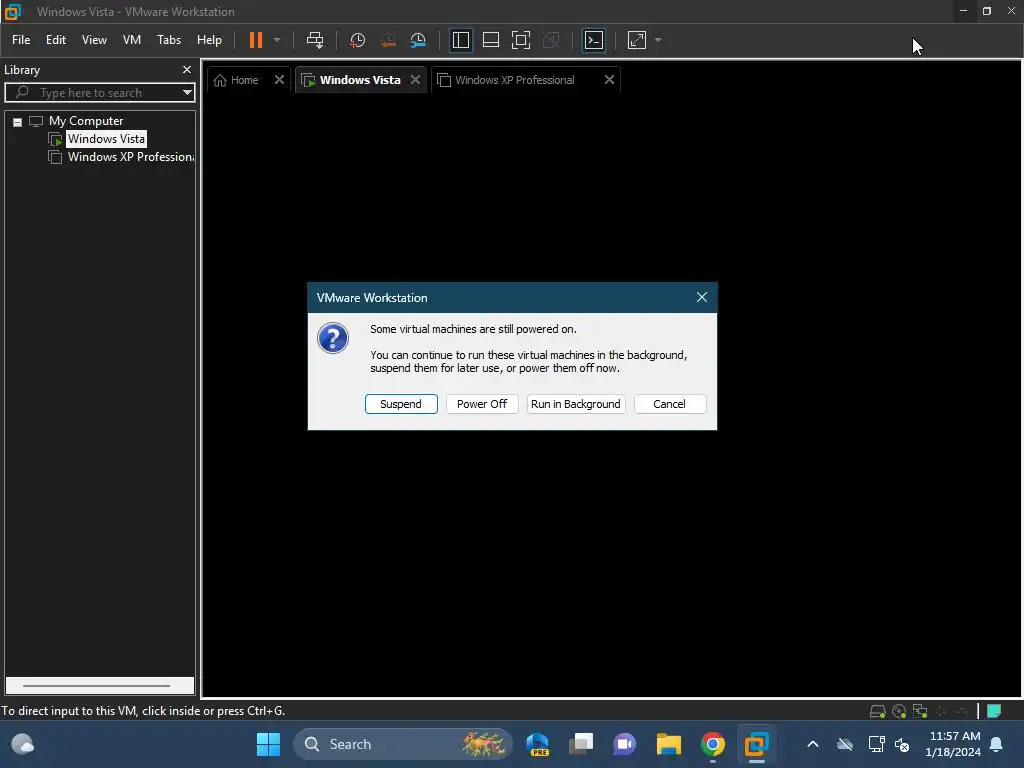This screenshot has width=1024, height=768.
Task: Click the Library search input field
Action: [98, 93]
